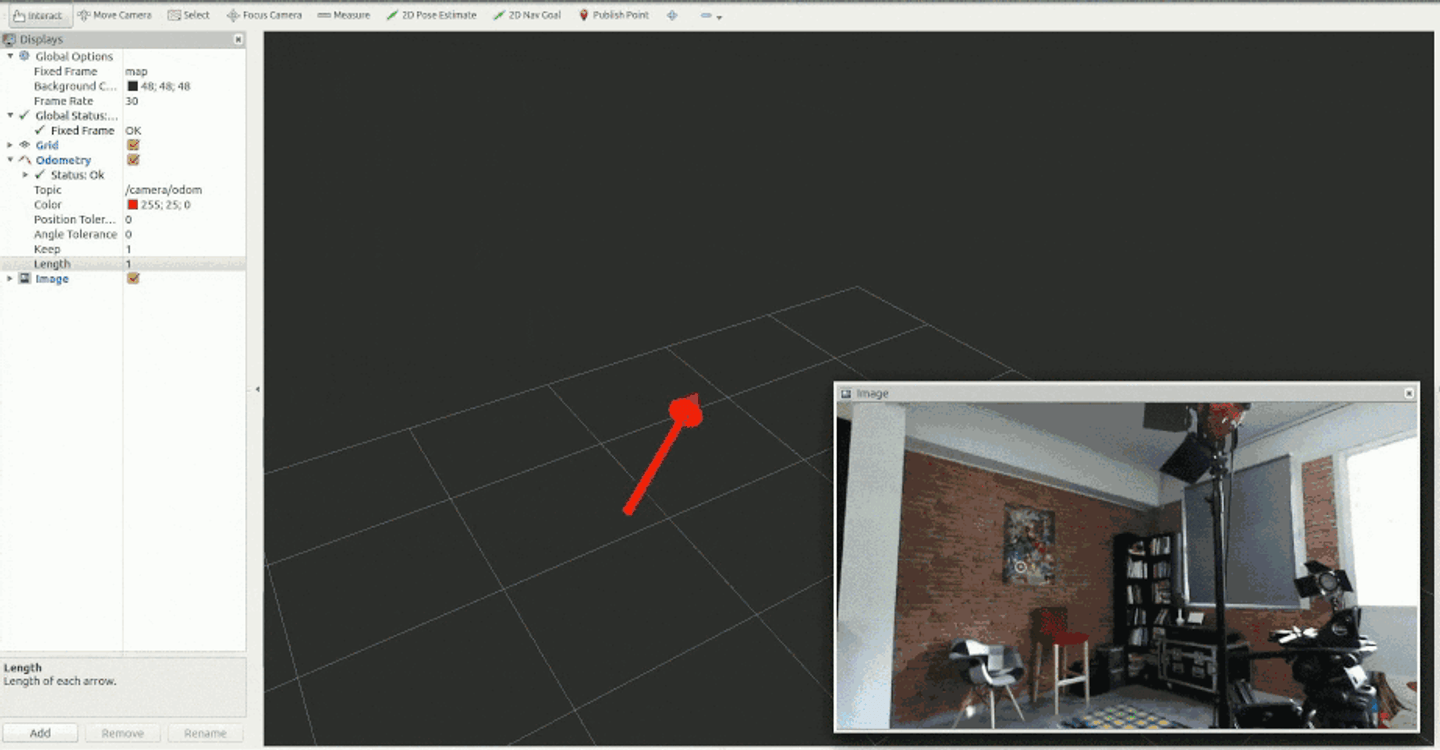Viewport: 1440px width, 750px height.
Task: Activate the 2D Nav Goal tool
Action: coord(527,15)
